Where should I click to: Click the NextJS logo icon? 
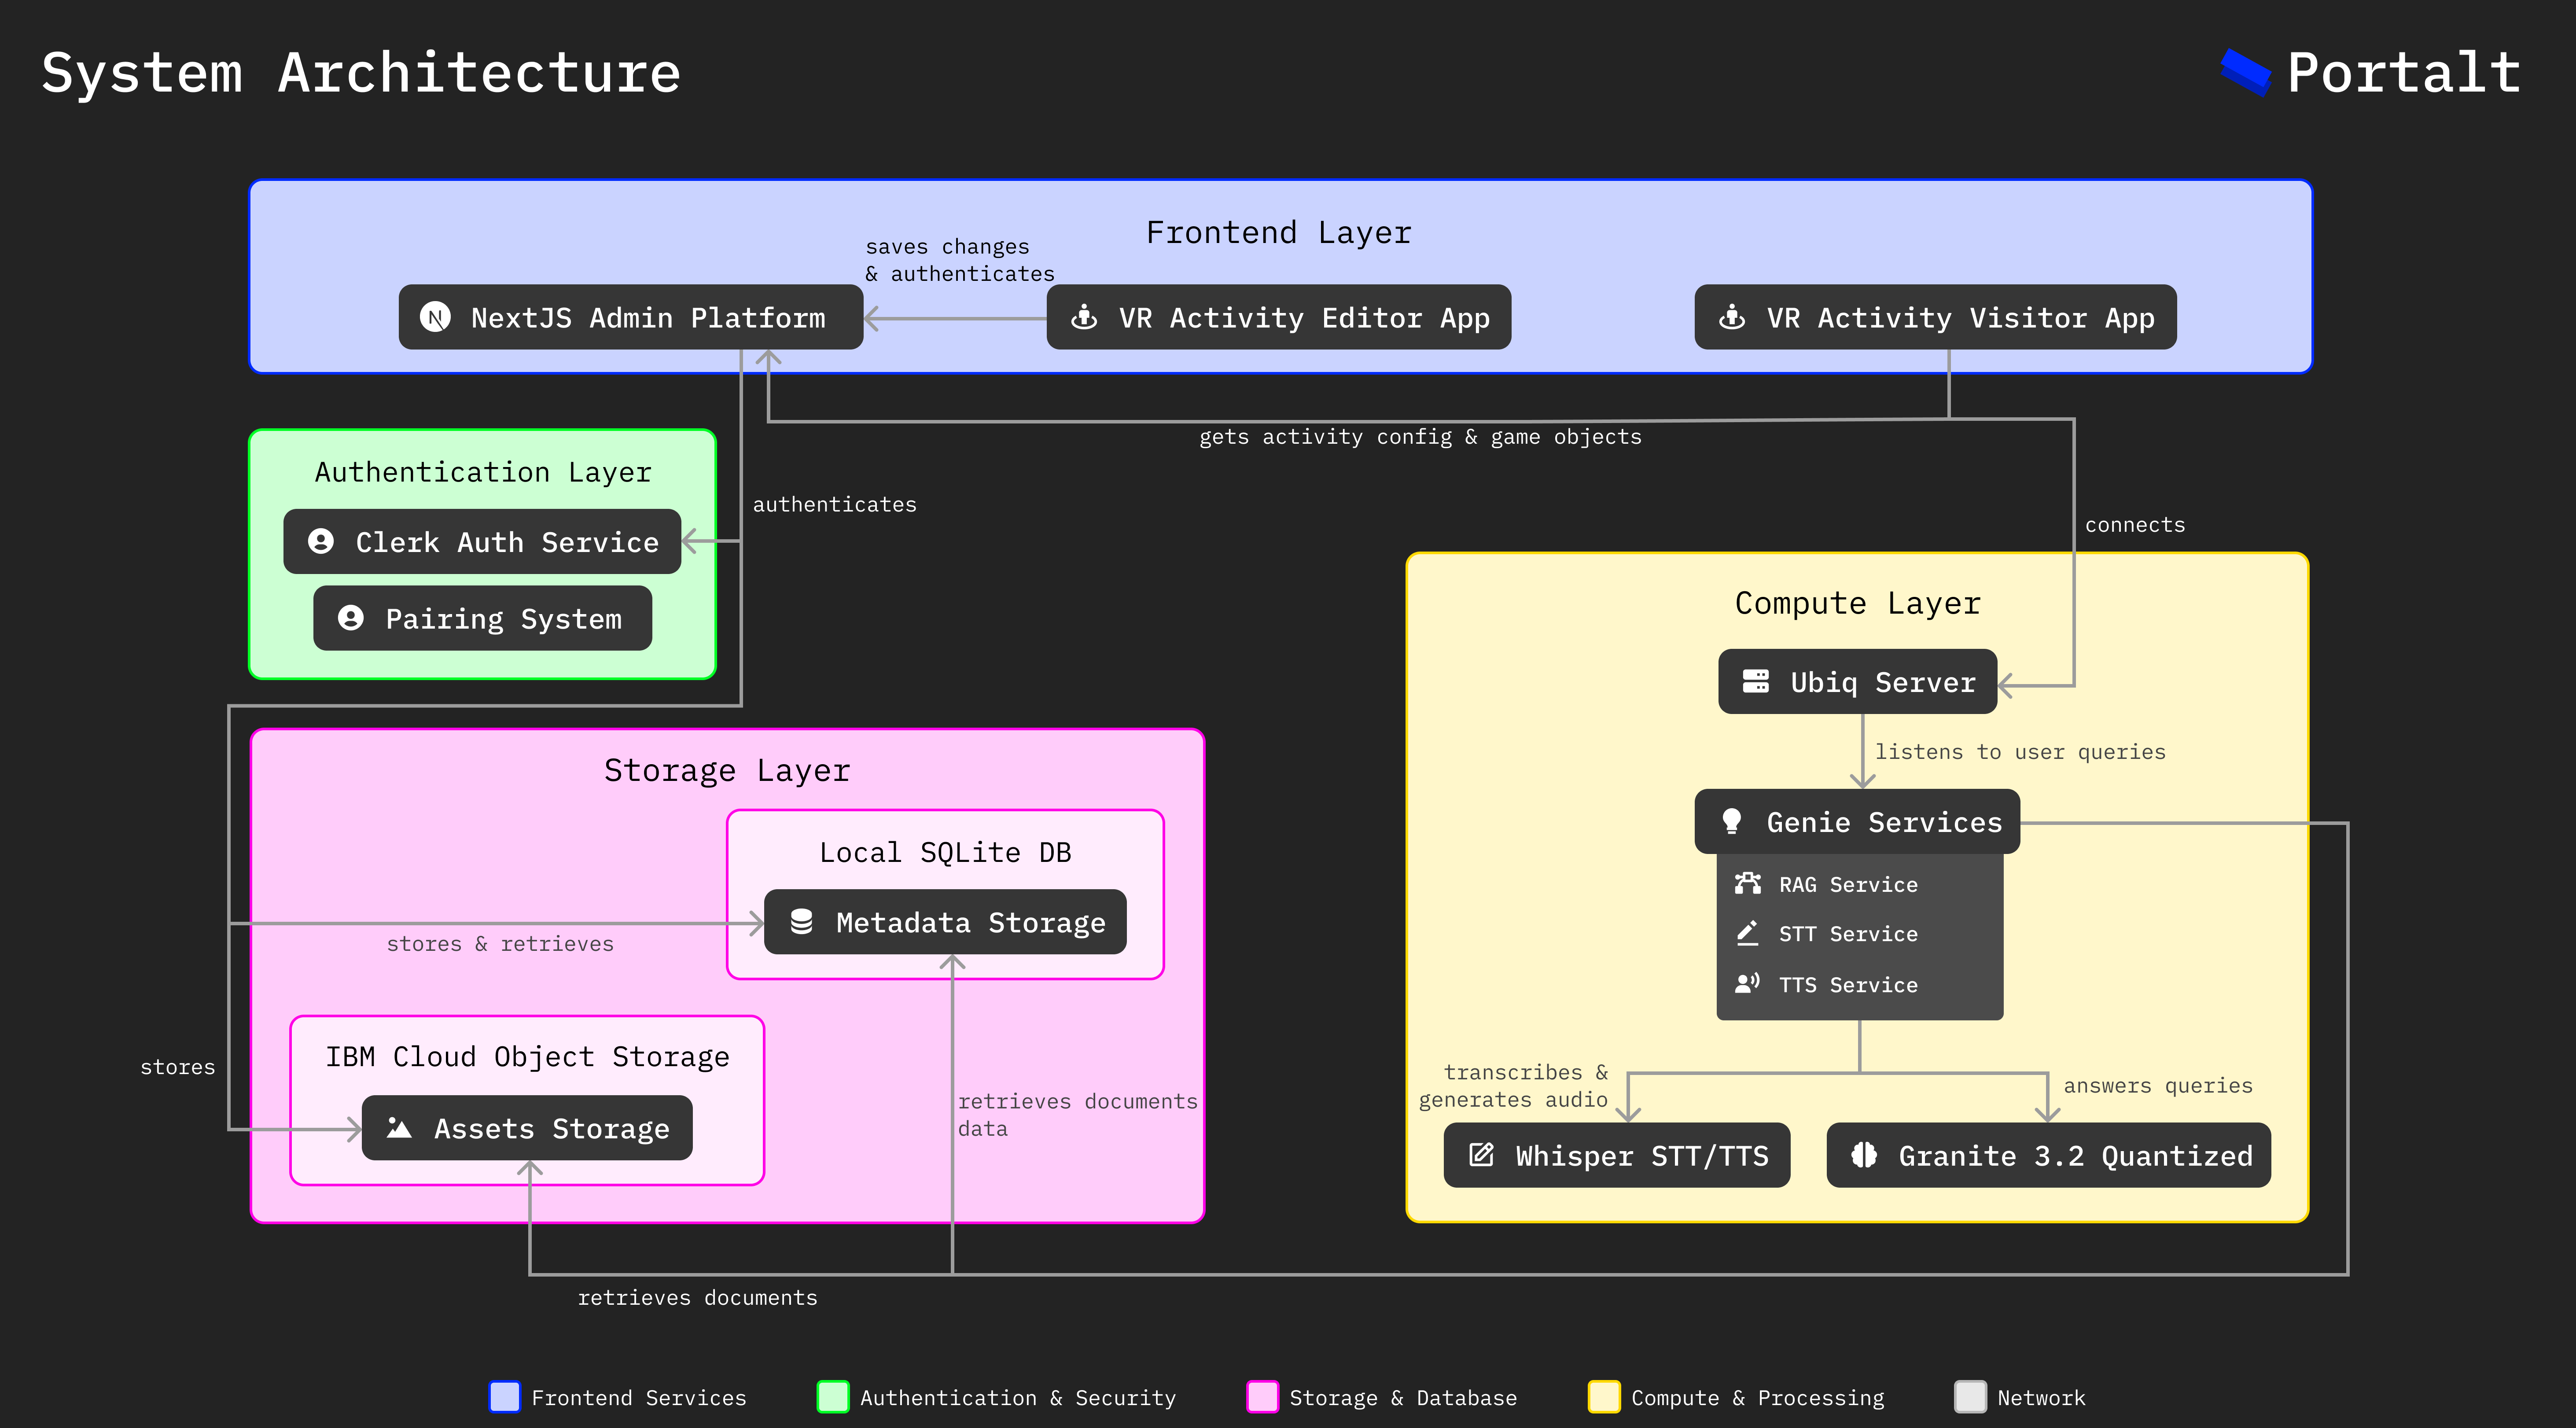435,318
